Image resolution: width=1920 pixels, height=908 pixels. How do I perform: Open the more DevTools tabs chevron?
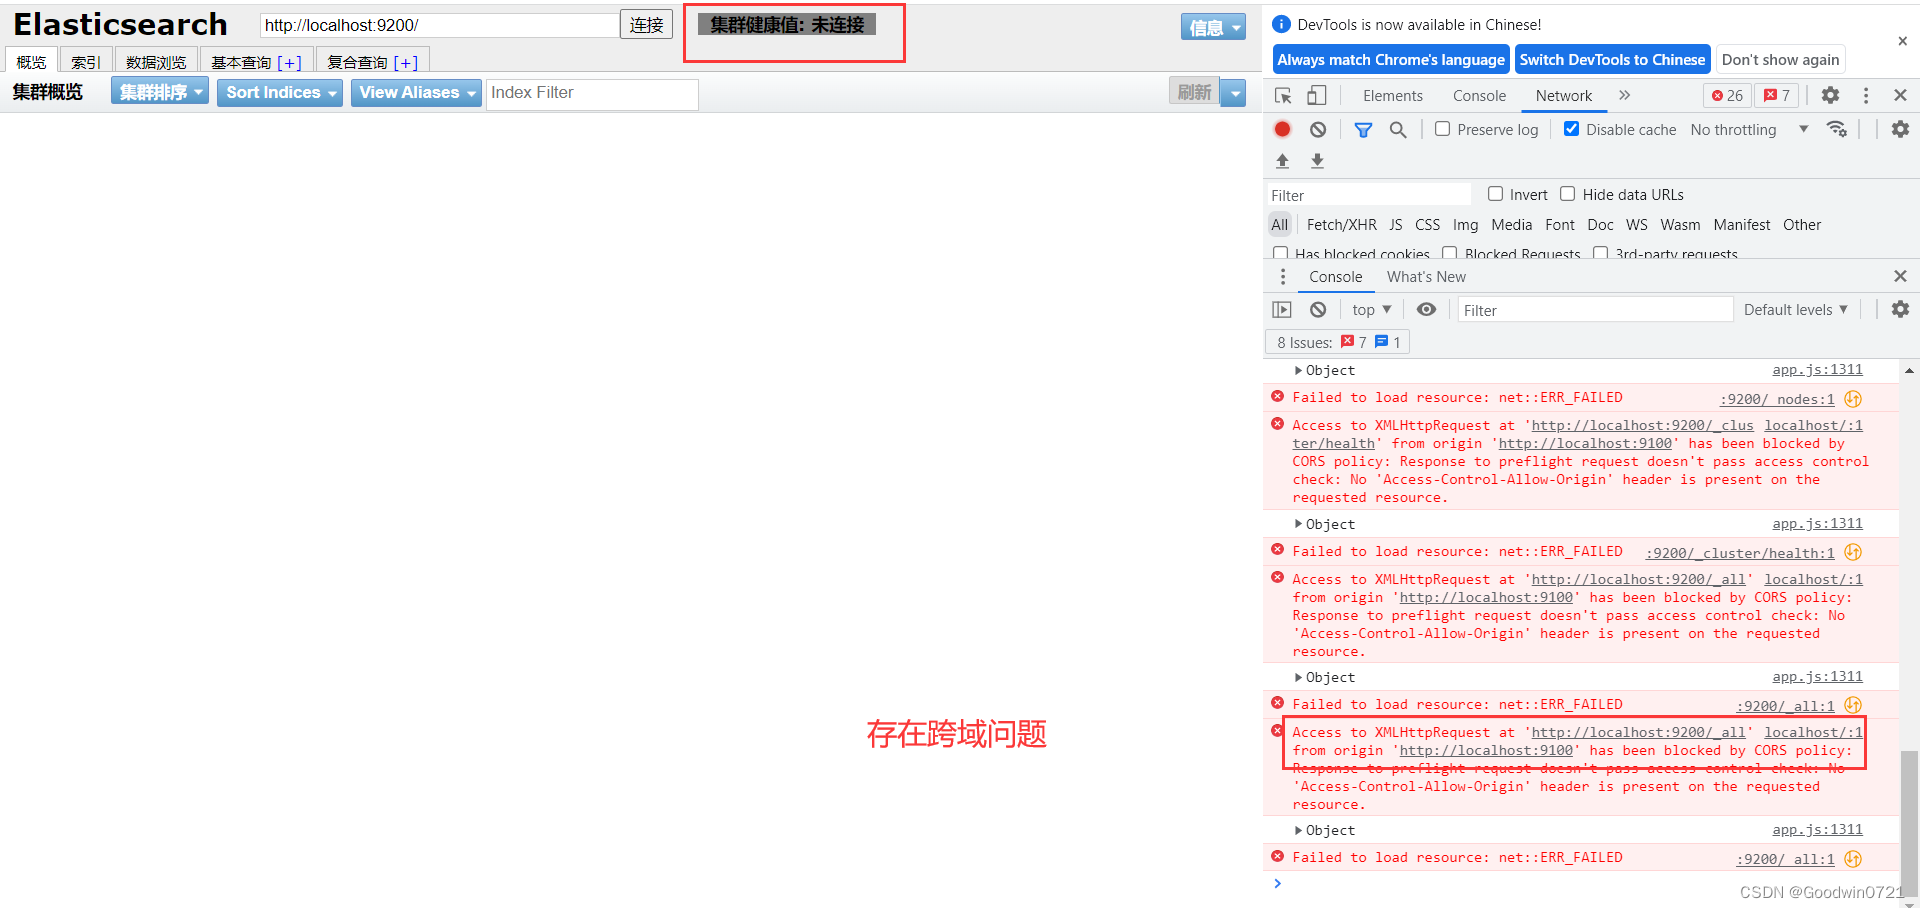[1624, 95]
